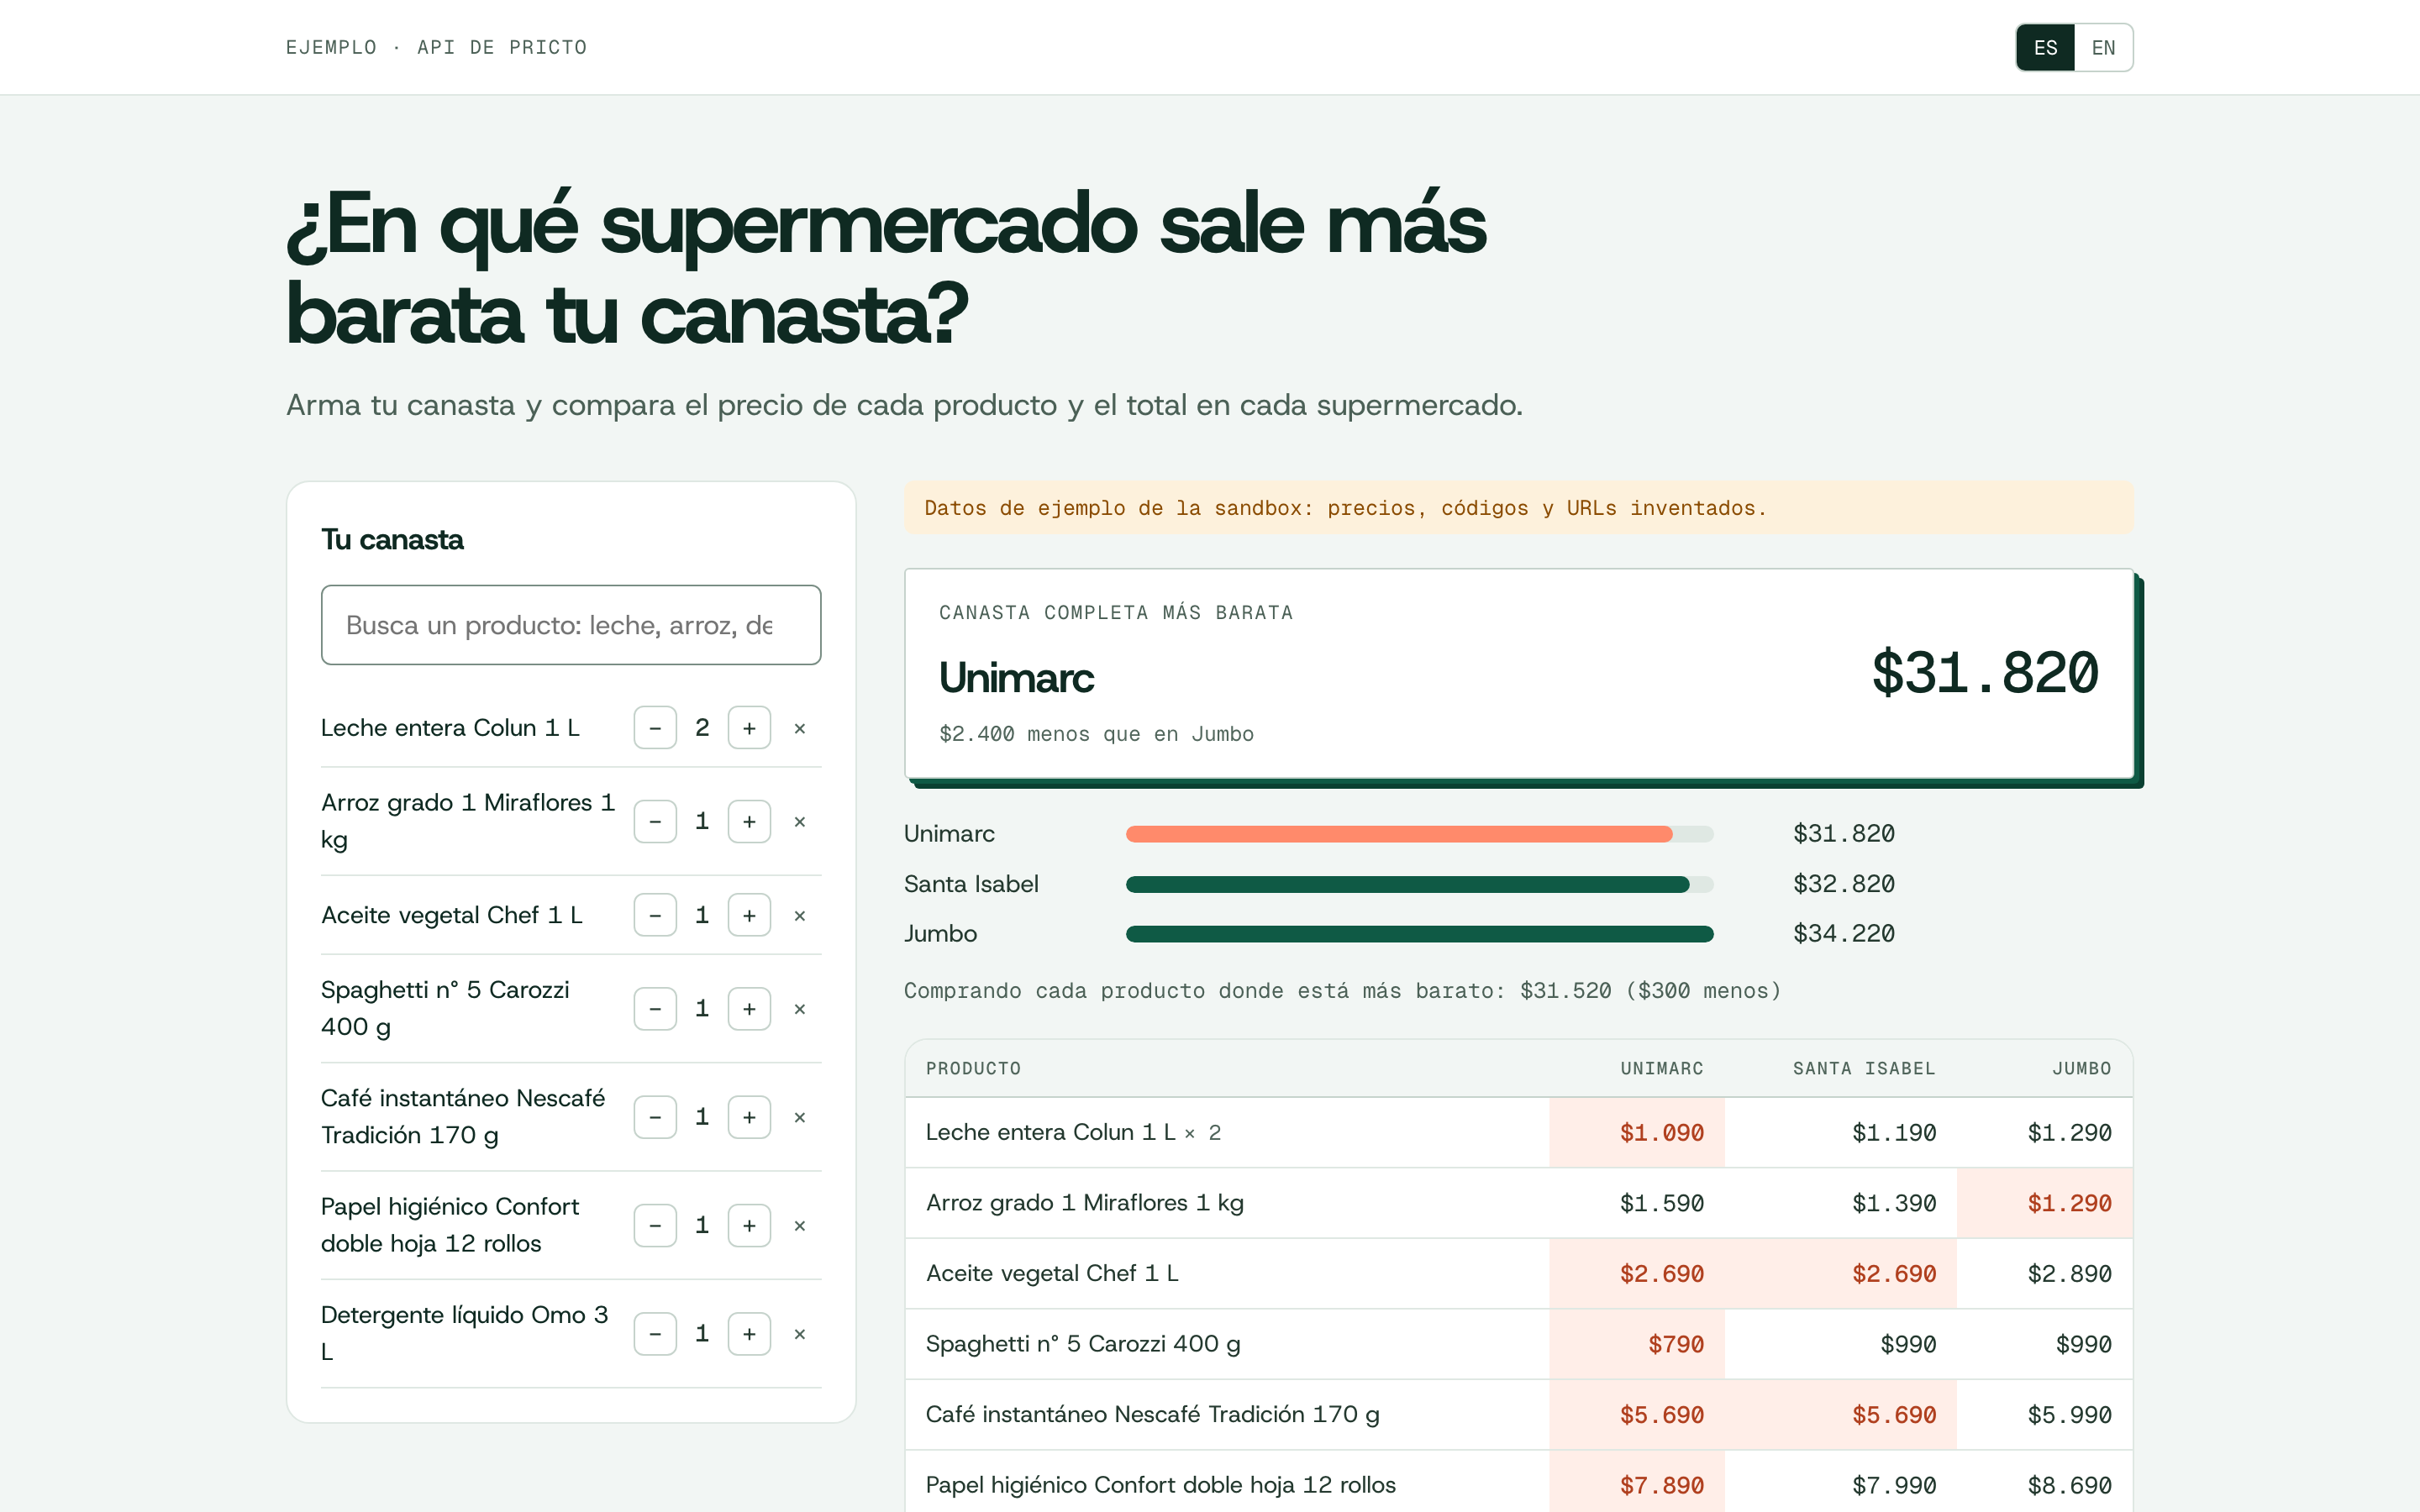The width and height of the screenshot is (2420, 1512).
Task: Decrease quantity of Aceite vegetal Chef
Action: coord(655,915)
